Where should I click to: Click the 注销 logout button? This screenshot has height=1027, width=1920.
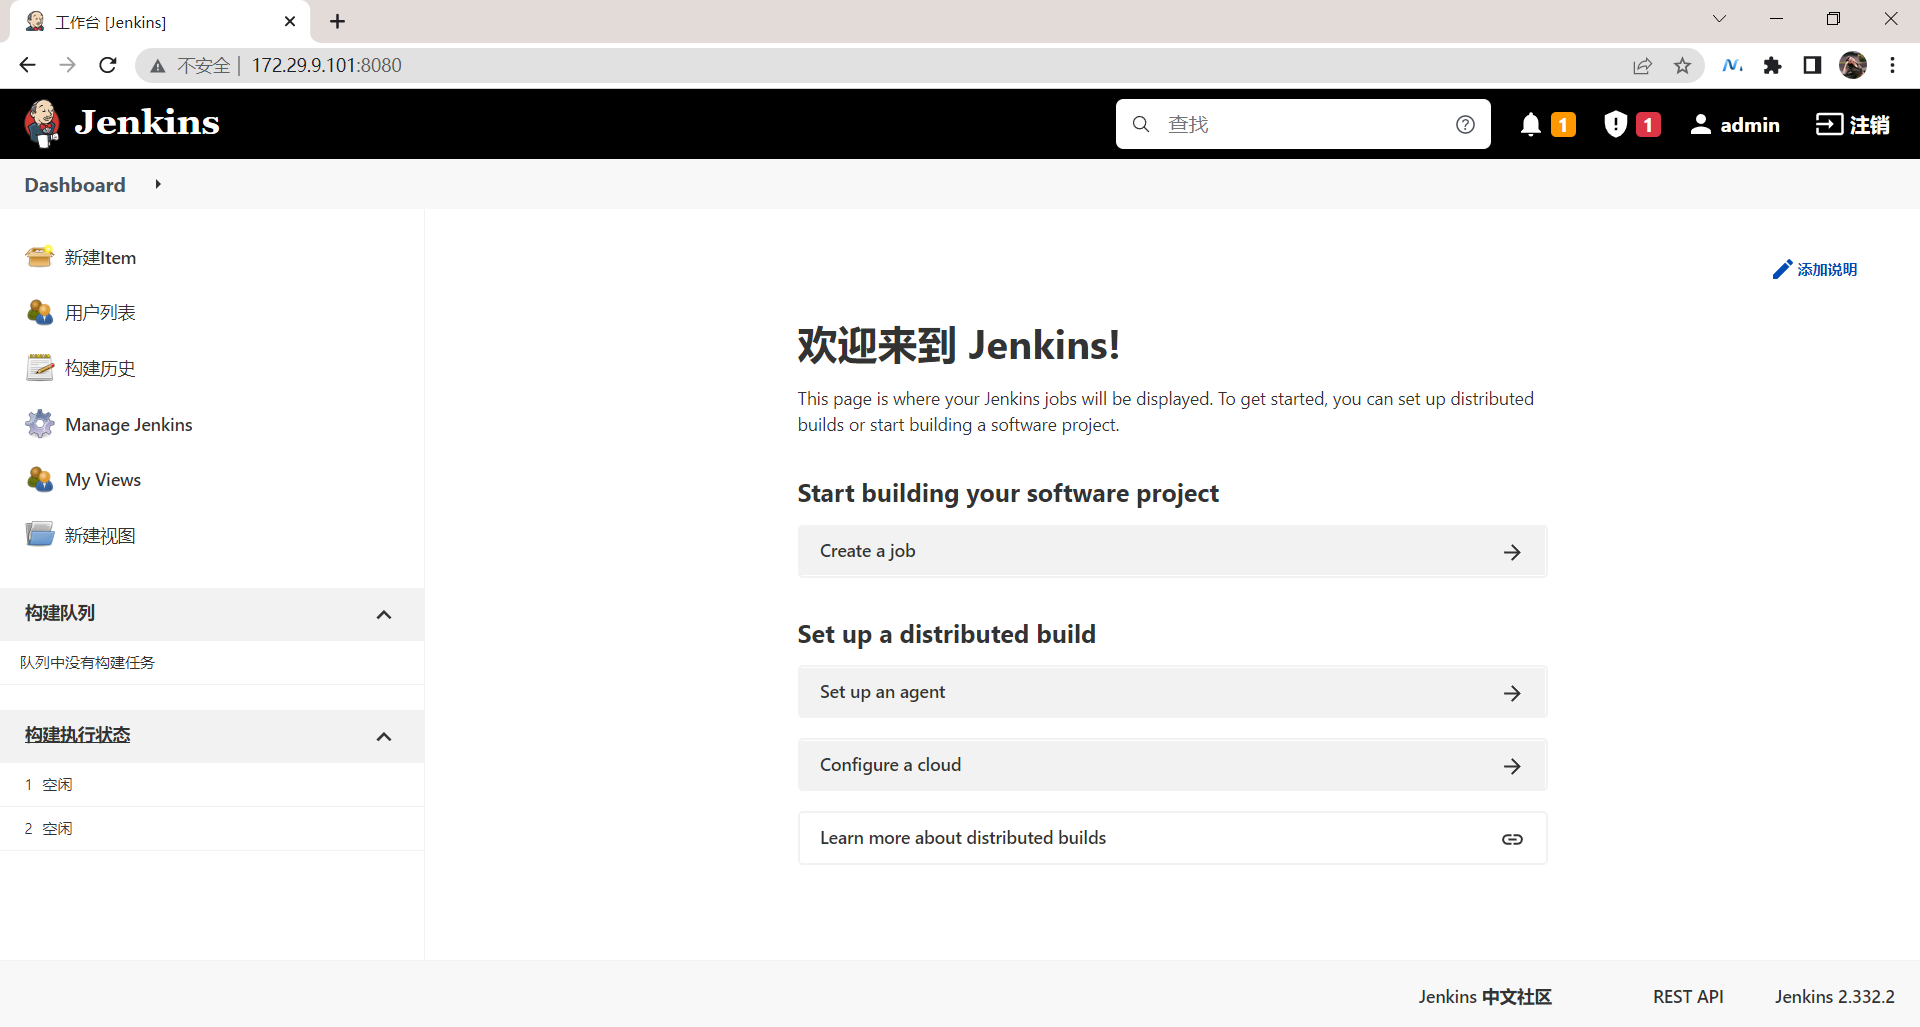click(1853, 124)
